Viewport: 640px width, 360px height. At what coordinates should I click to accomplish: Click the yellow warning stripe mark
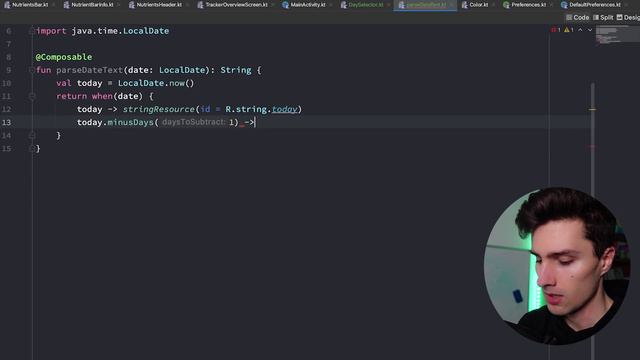point(592,109)
